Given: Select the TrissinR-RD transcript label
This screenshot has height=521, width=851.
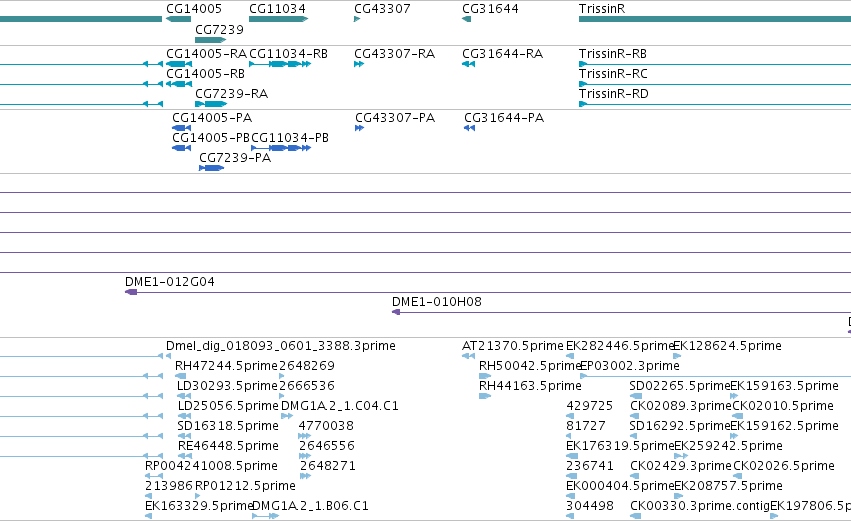Looking at the screenshot, I should 613,94.
